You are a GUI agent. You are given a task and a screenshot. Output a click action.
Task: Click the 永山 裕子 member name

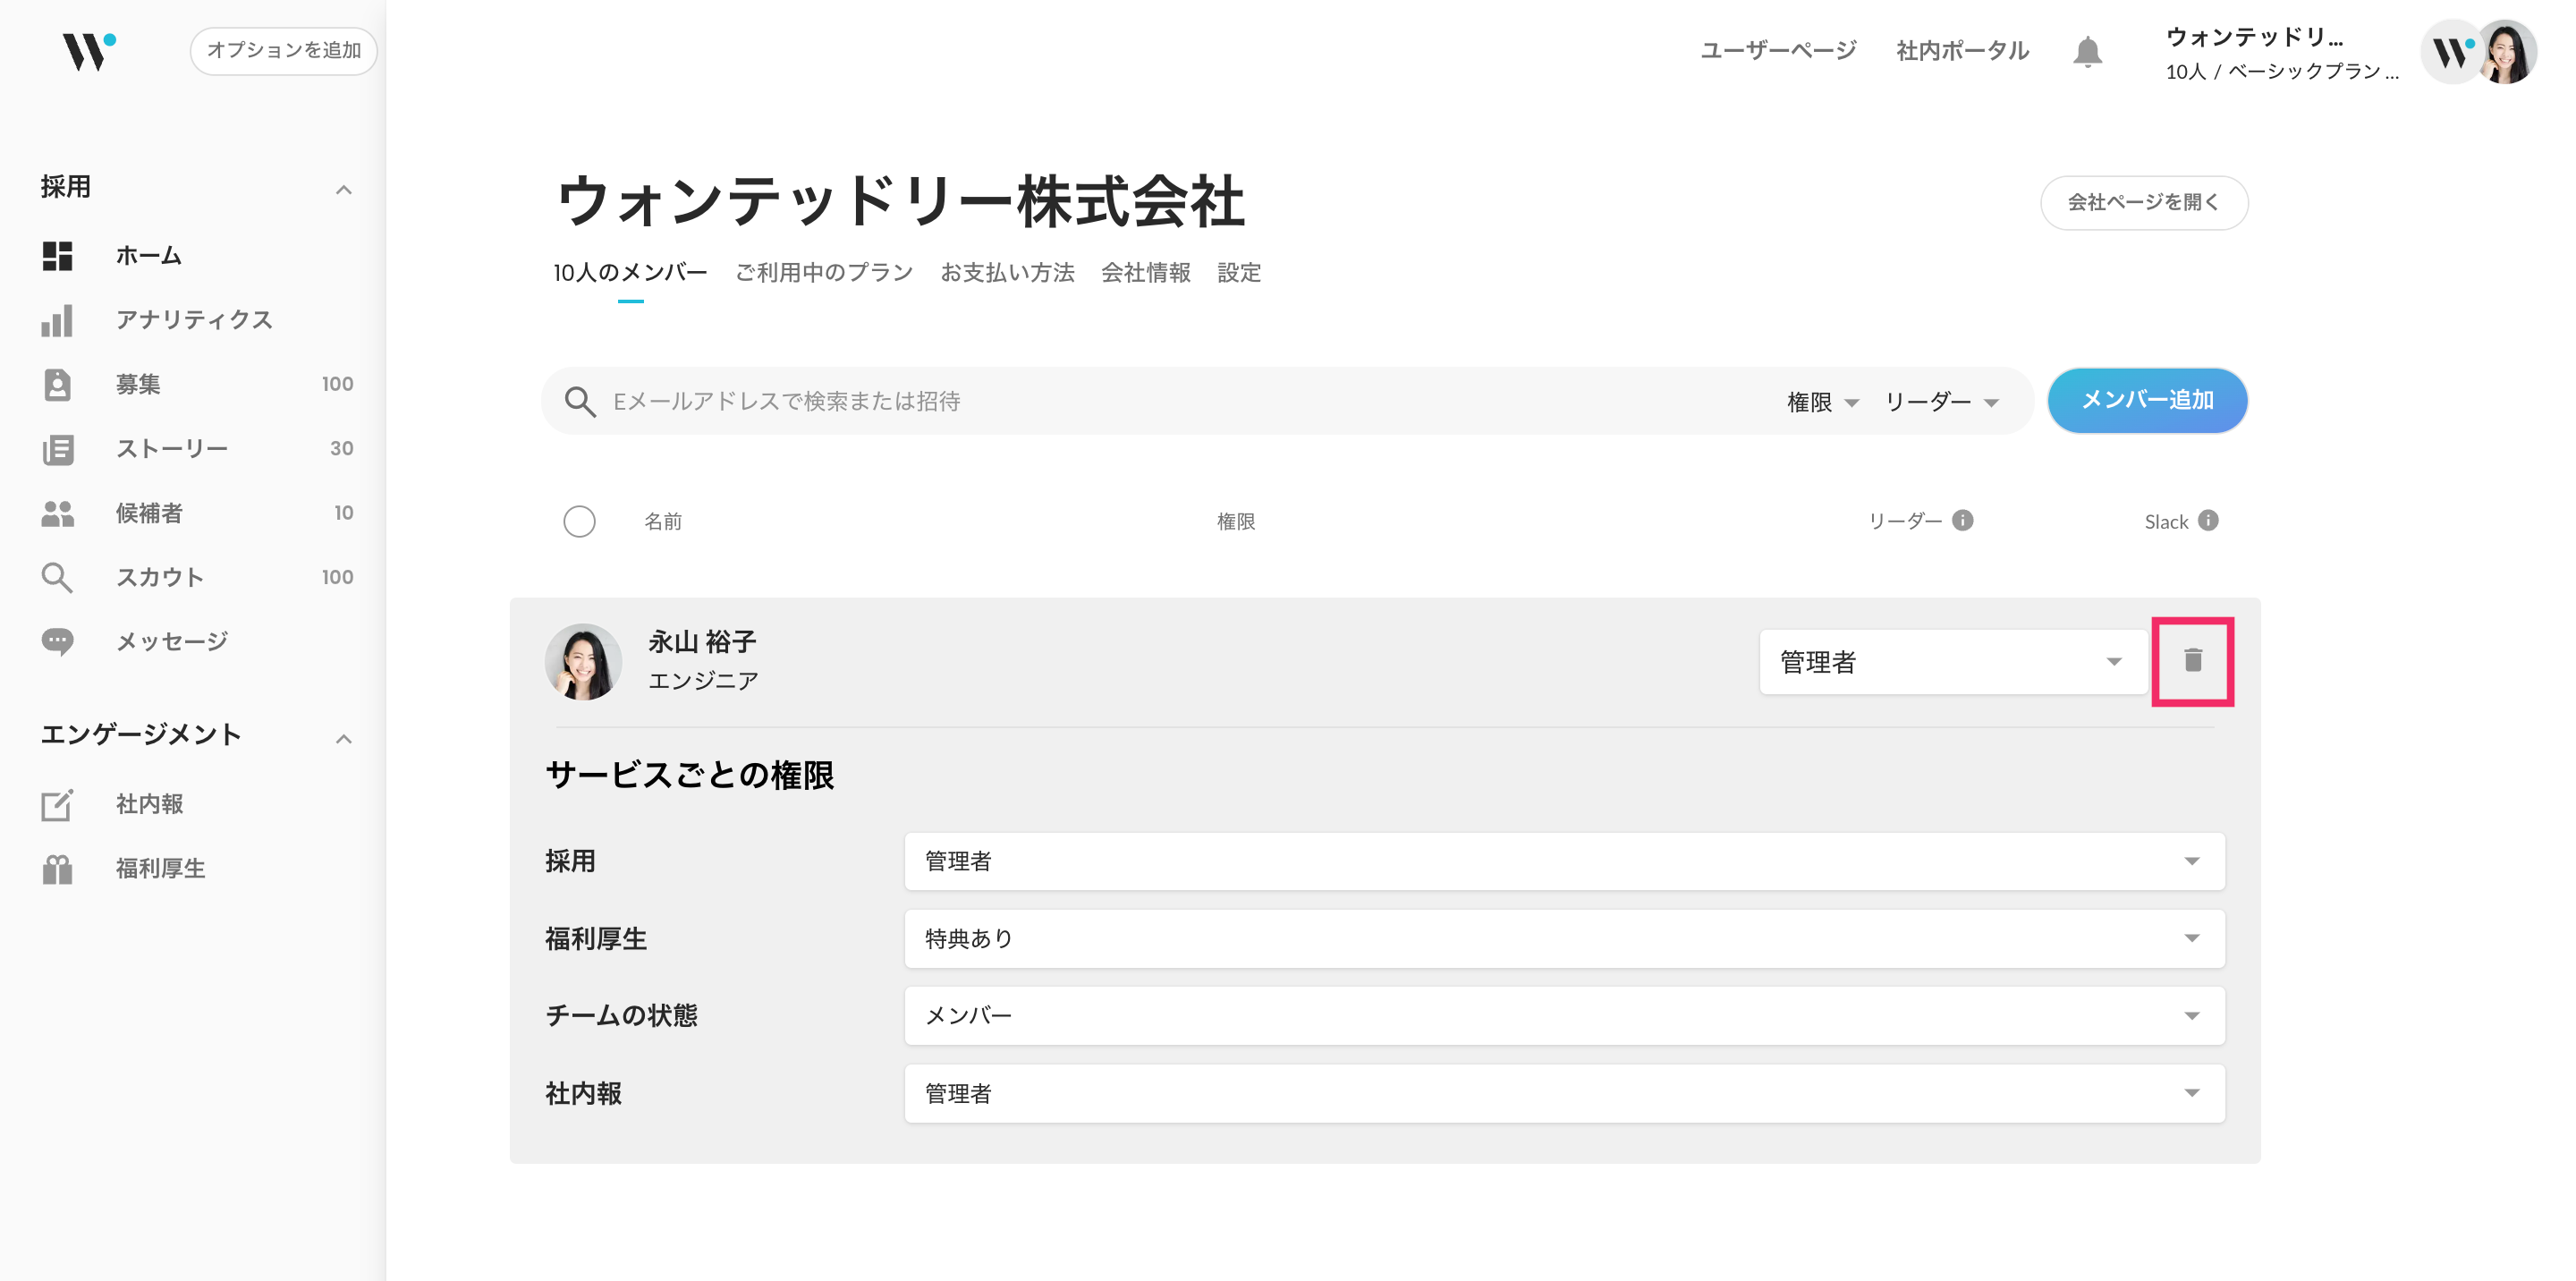pos(702,642)
